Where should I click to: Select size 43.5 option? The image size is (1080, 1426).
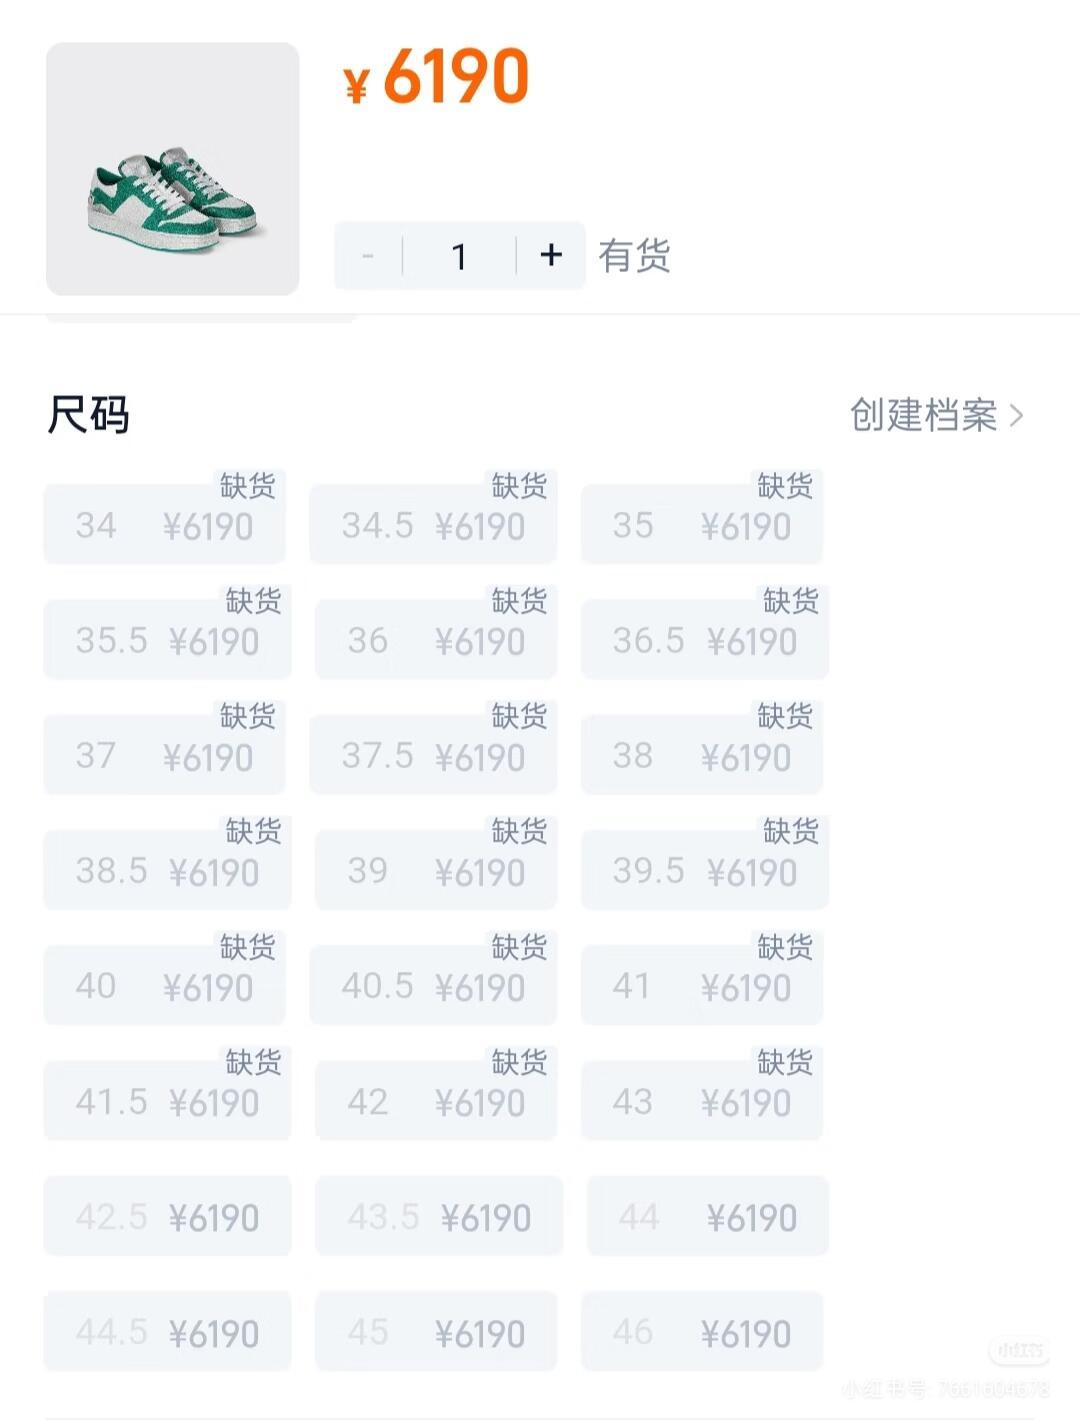437,1216
